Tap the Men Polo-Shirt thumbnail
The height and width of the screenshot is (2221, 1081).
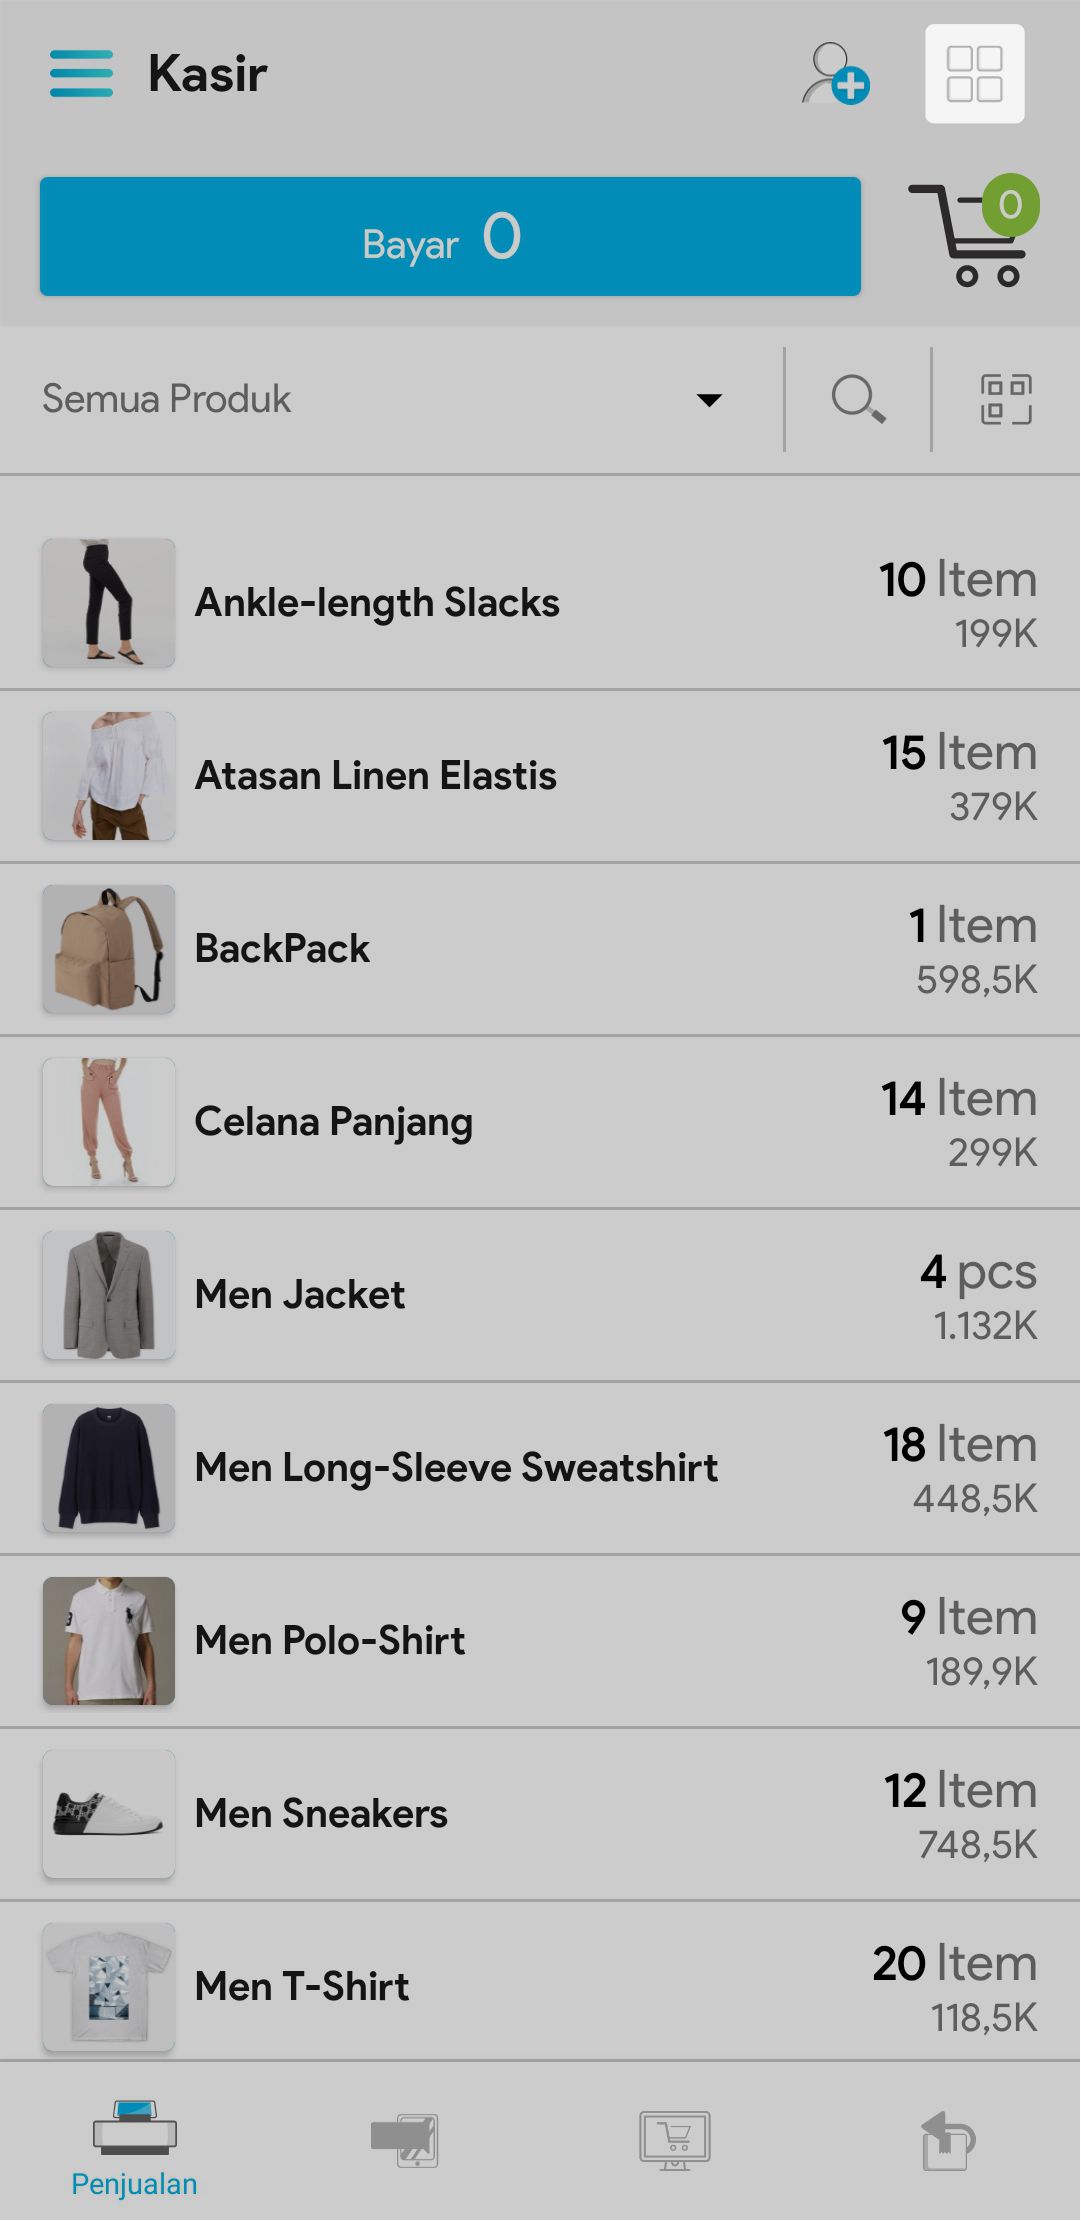point(109,1641)
